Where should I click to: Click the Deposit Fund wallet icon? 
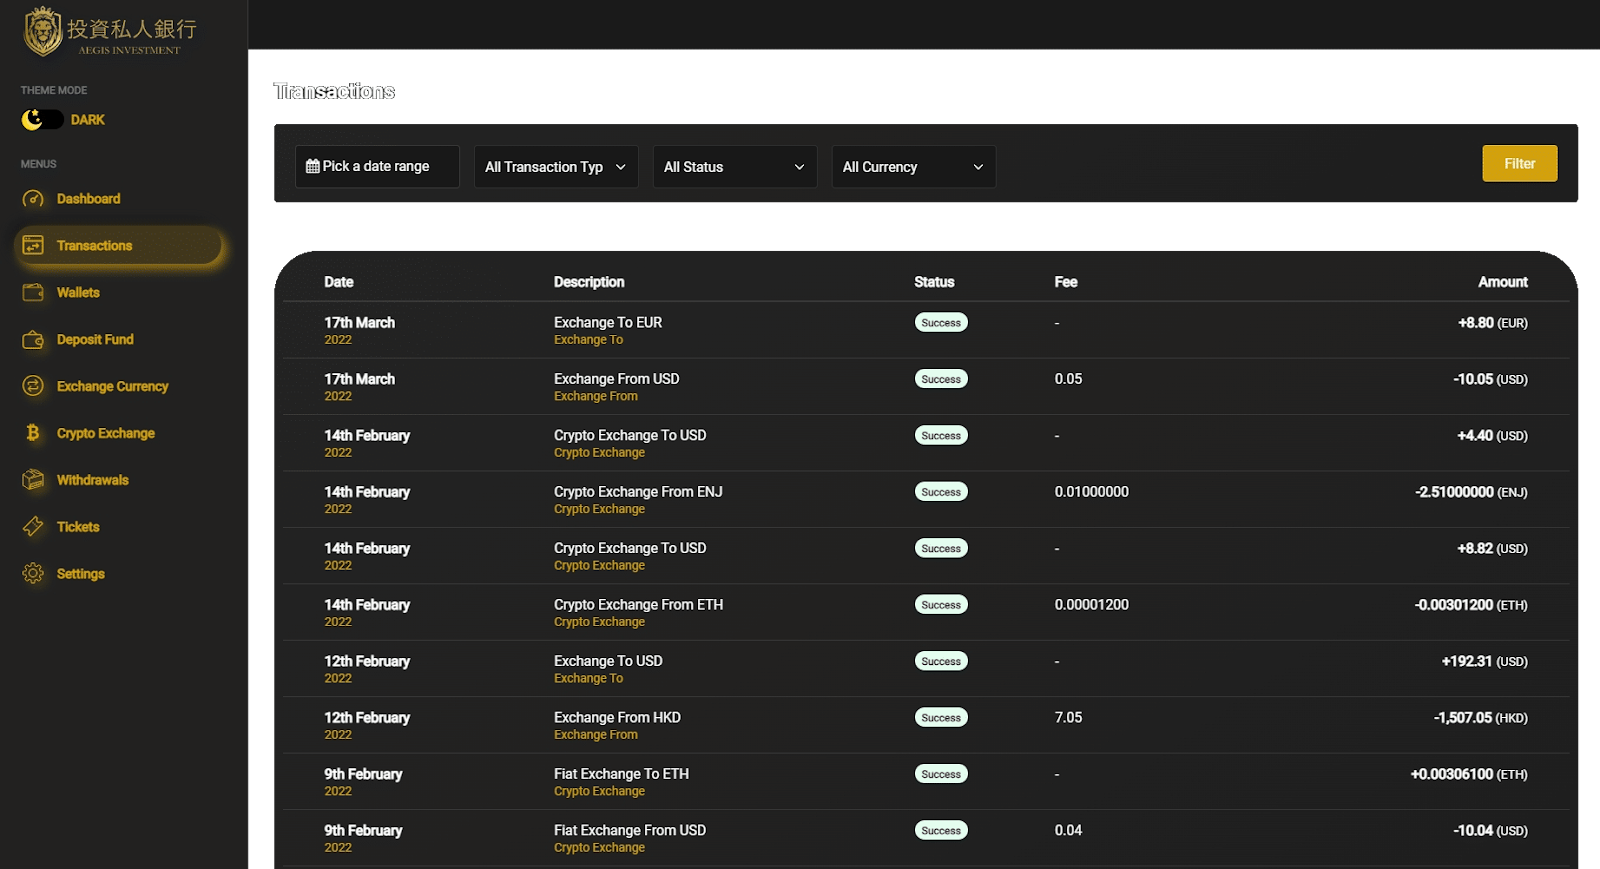point(33,339)
